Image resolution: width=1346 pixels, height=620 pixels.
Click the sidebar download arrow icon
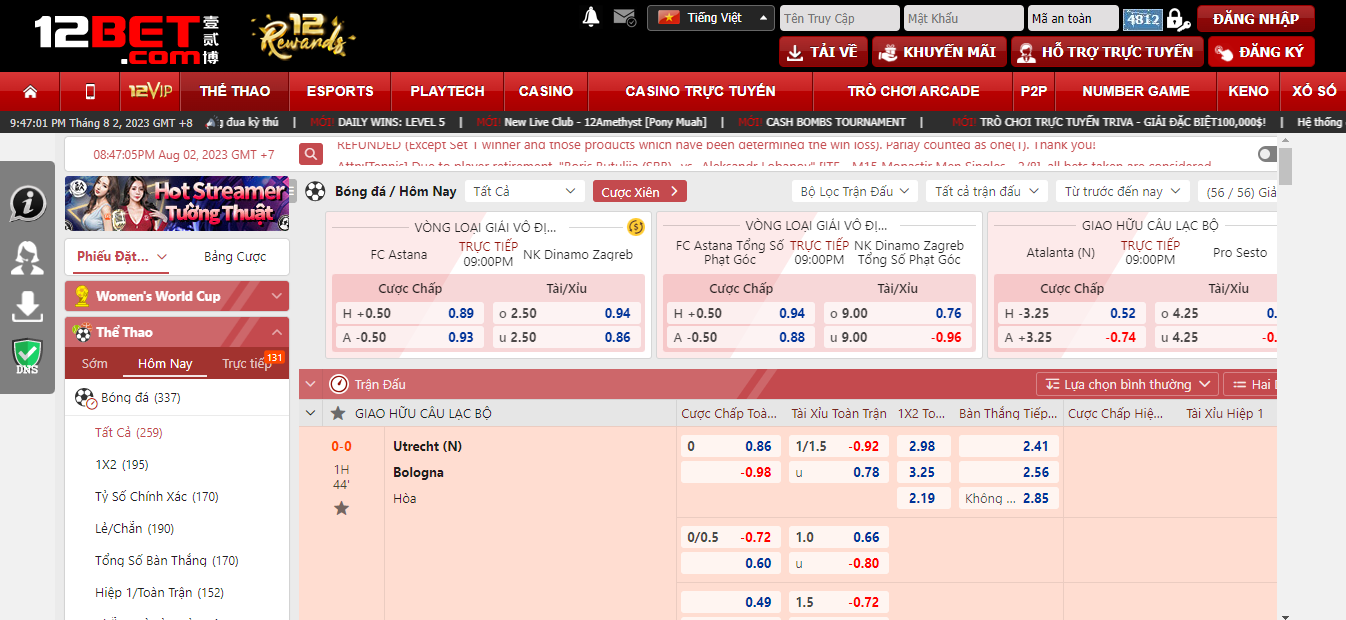tap(27, 307)
